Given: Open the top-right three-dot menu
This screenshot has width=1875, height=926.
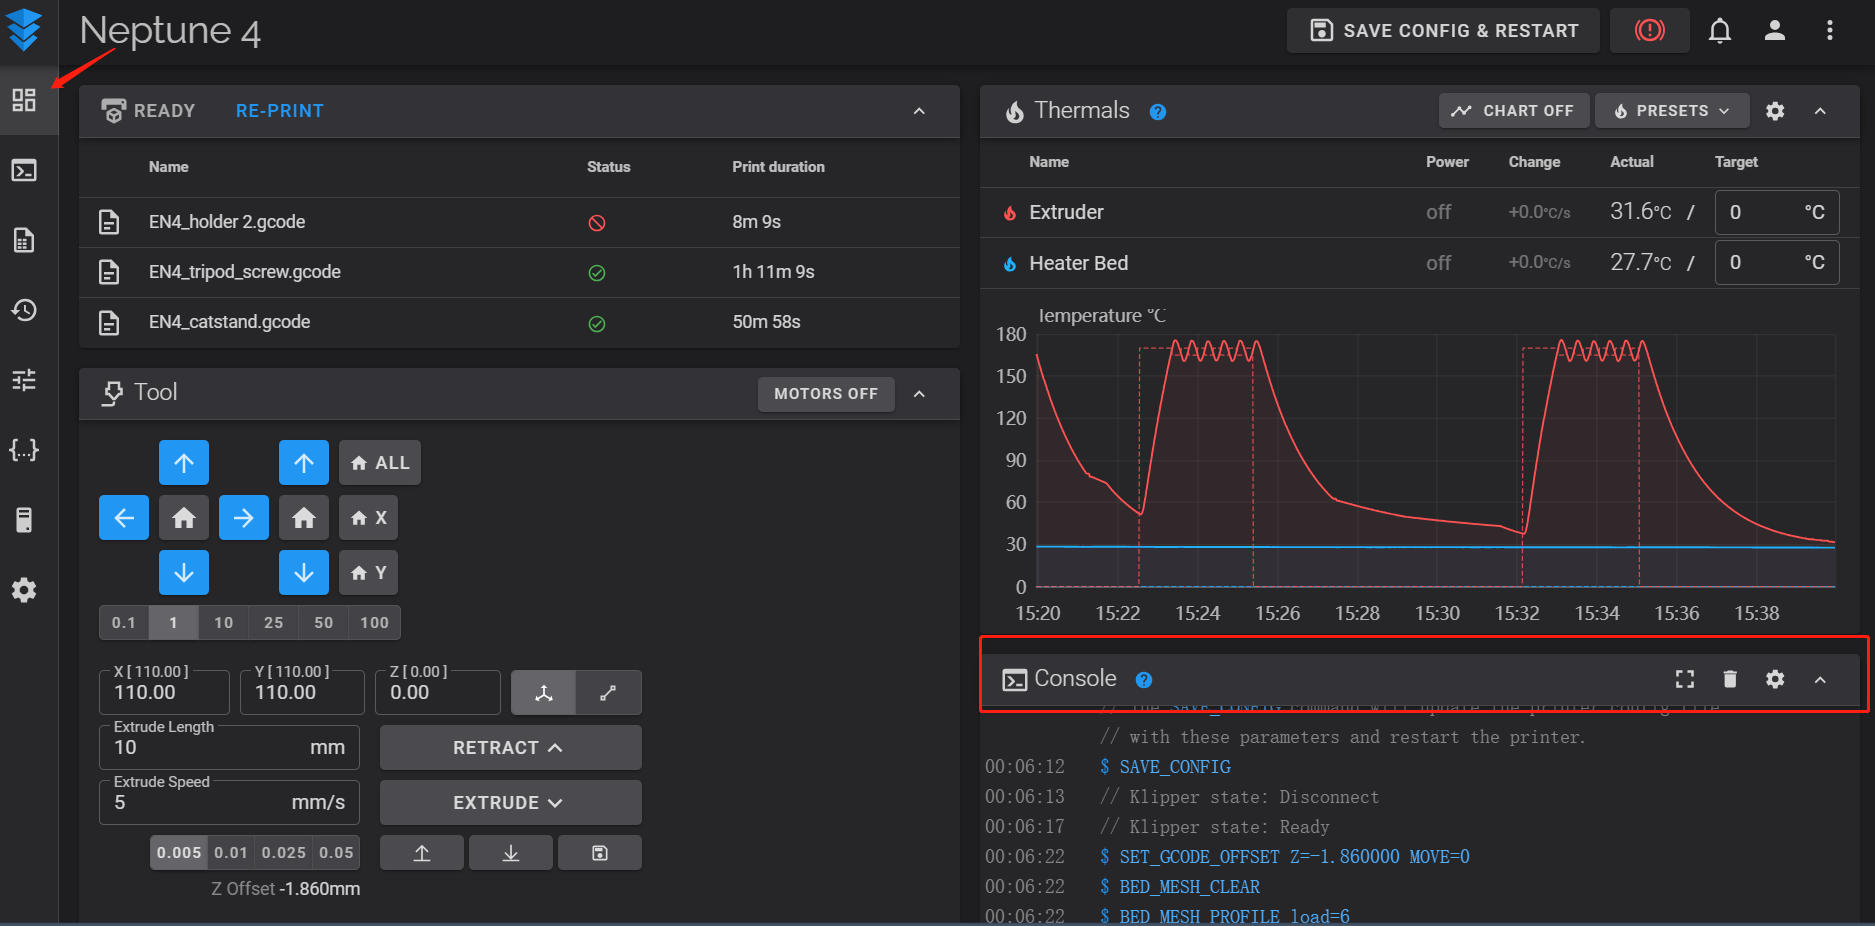Looking at the screenshot, I should [x=1829, y=31].
